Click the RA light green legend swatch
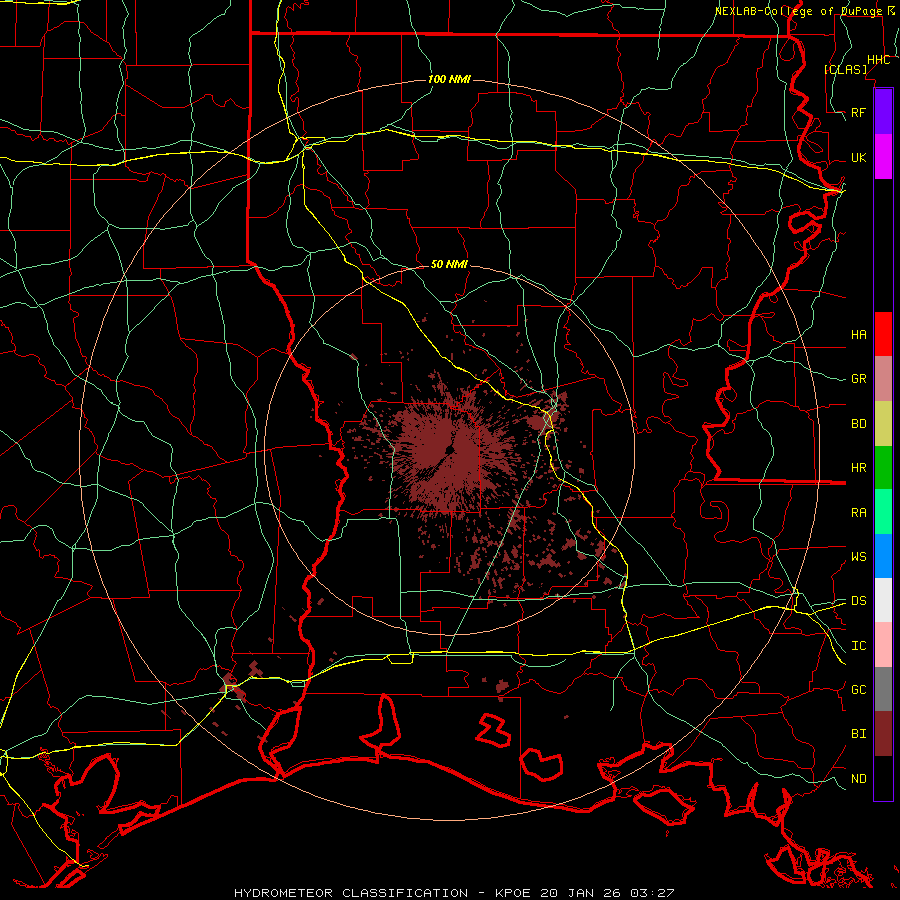 click(883, 512)
